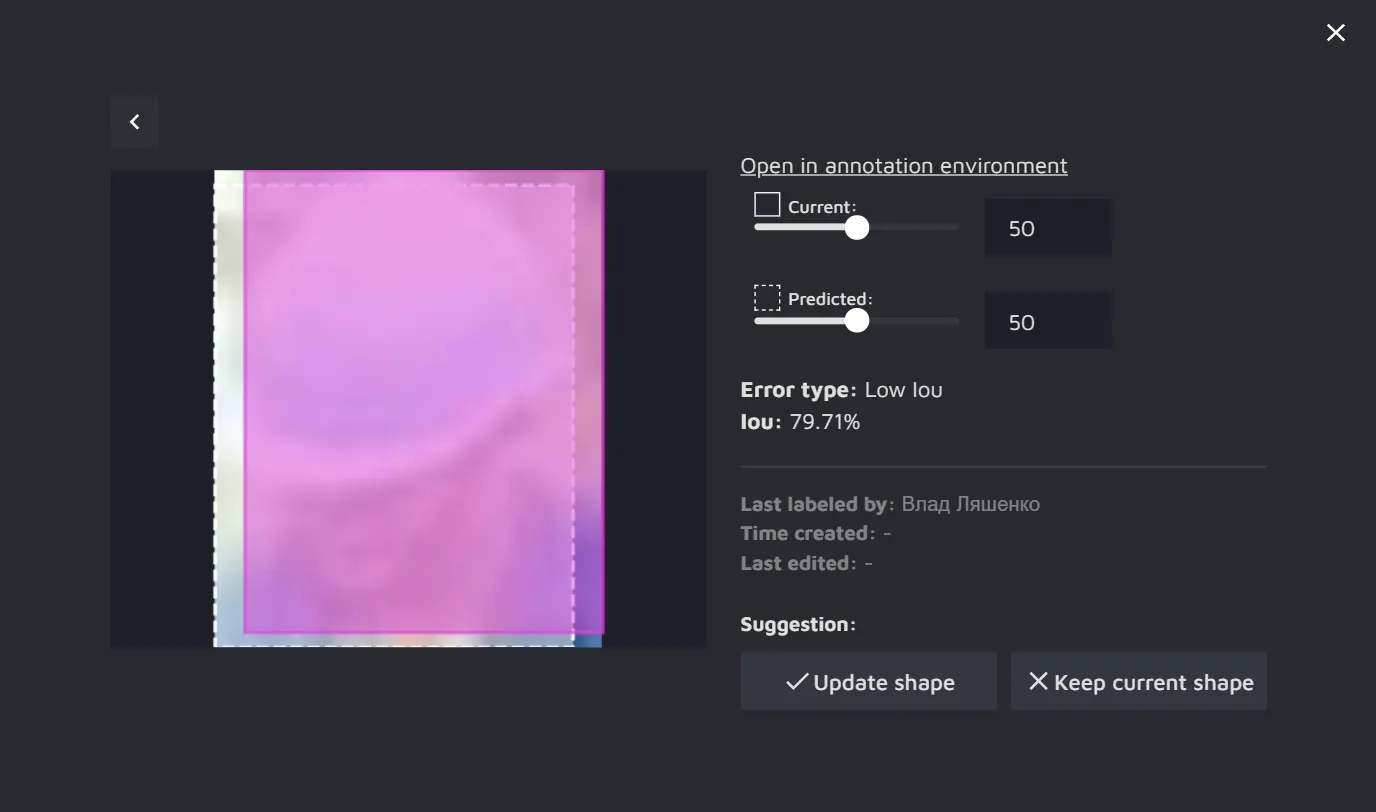1376x812 pixels.
Task: Click the X icon on Keep current shape
Action: 1038,681
